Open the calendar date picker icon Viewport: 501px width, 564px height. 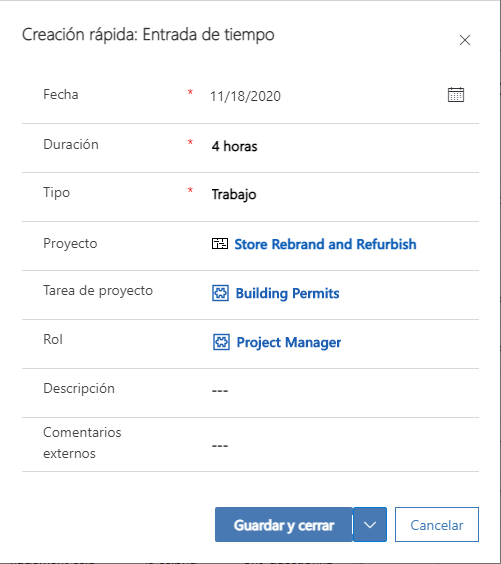[456, 95]
